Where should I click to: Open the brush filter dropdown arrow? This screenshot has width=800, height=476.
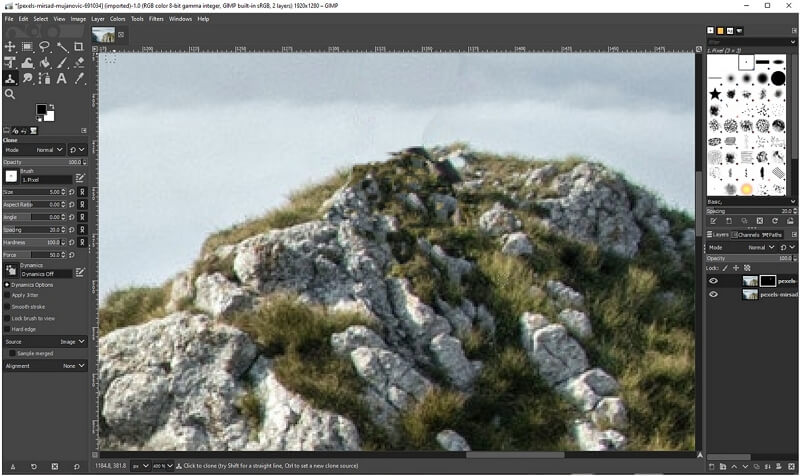tap(793, 42)
